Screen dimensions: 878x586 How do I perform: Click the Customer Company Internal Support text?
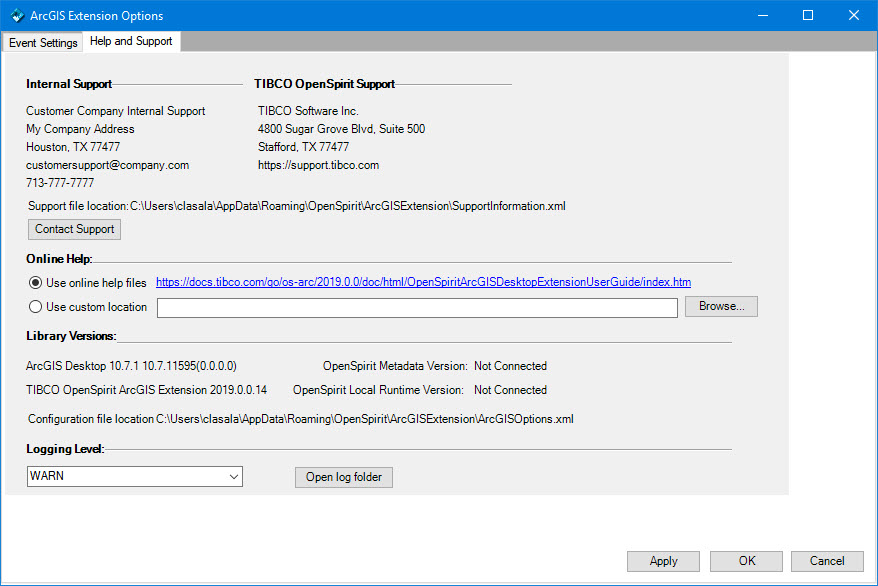tap(115, 111)
